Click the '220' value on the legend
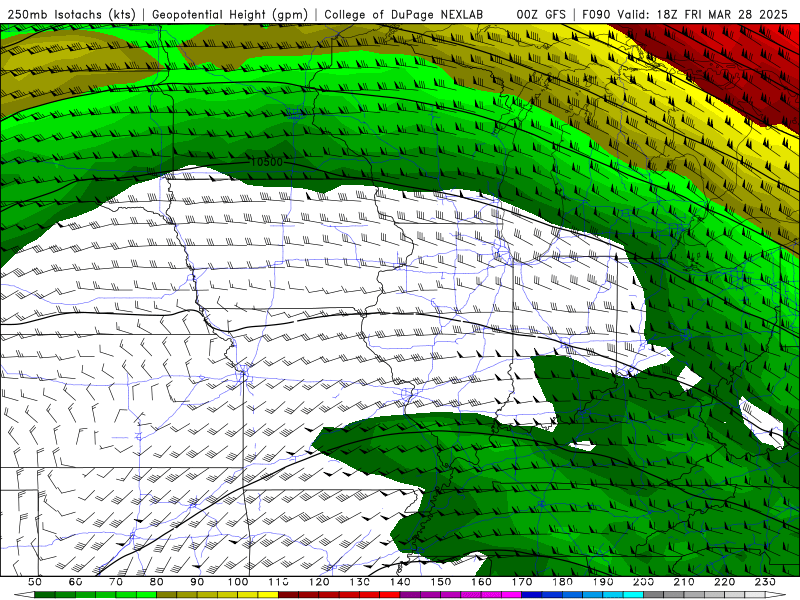The image size is (800, 600). 724,582
